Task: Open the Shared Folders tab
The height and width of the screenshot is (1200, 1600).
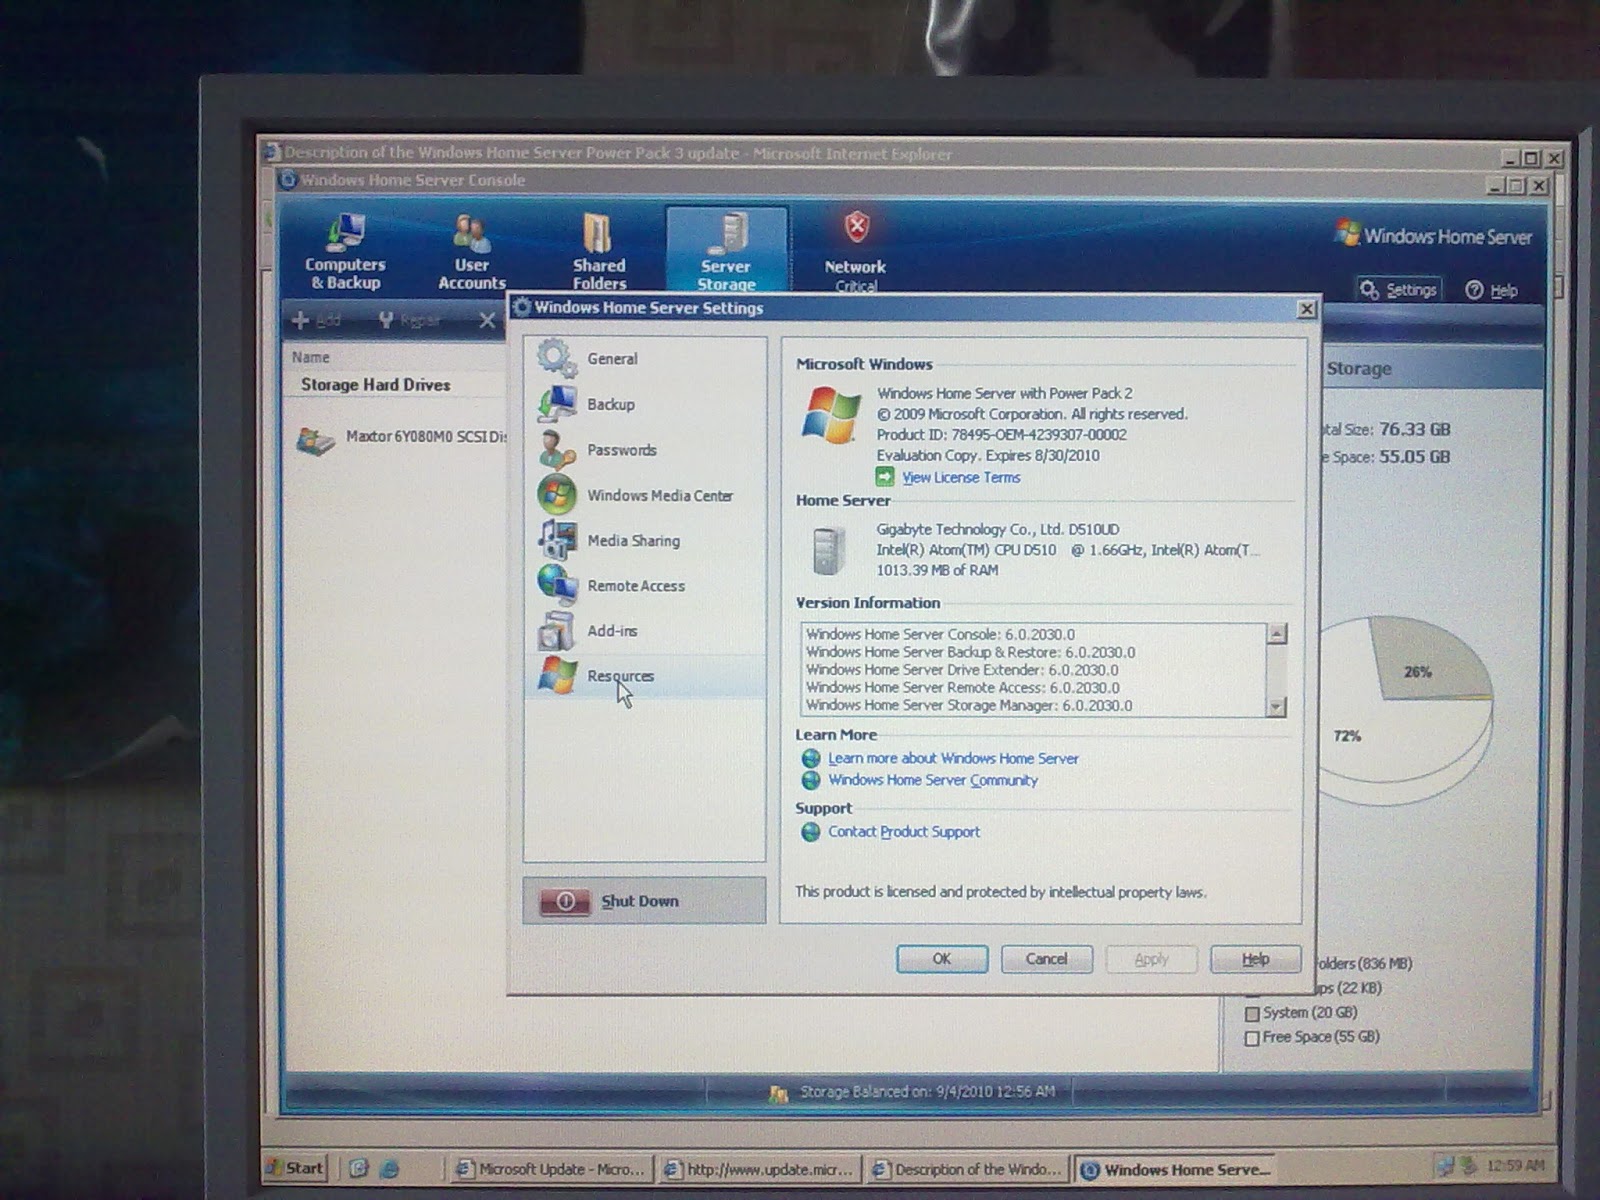Action: coord(599,252)
